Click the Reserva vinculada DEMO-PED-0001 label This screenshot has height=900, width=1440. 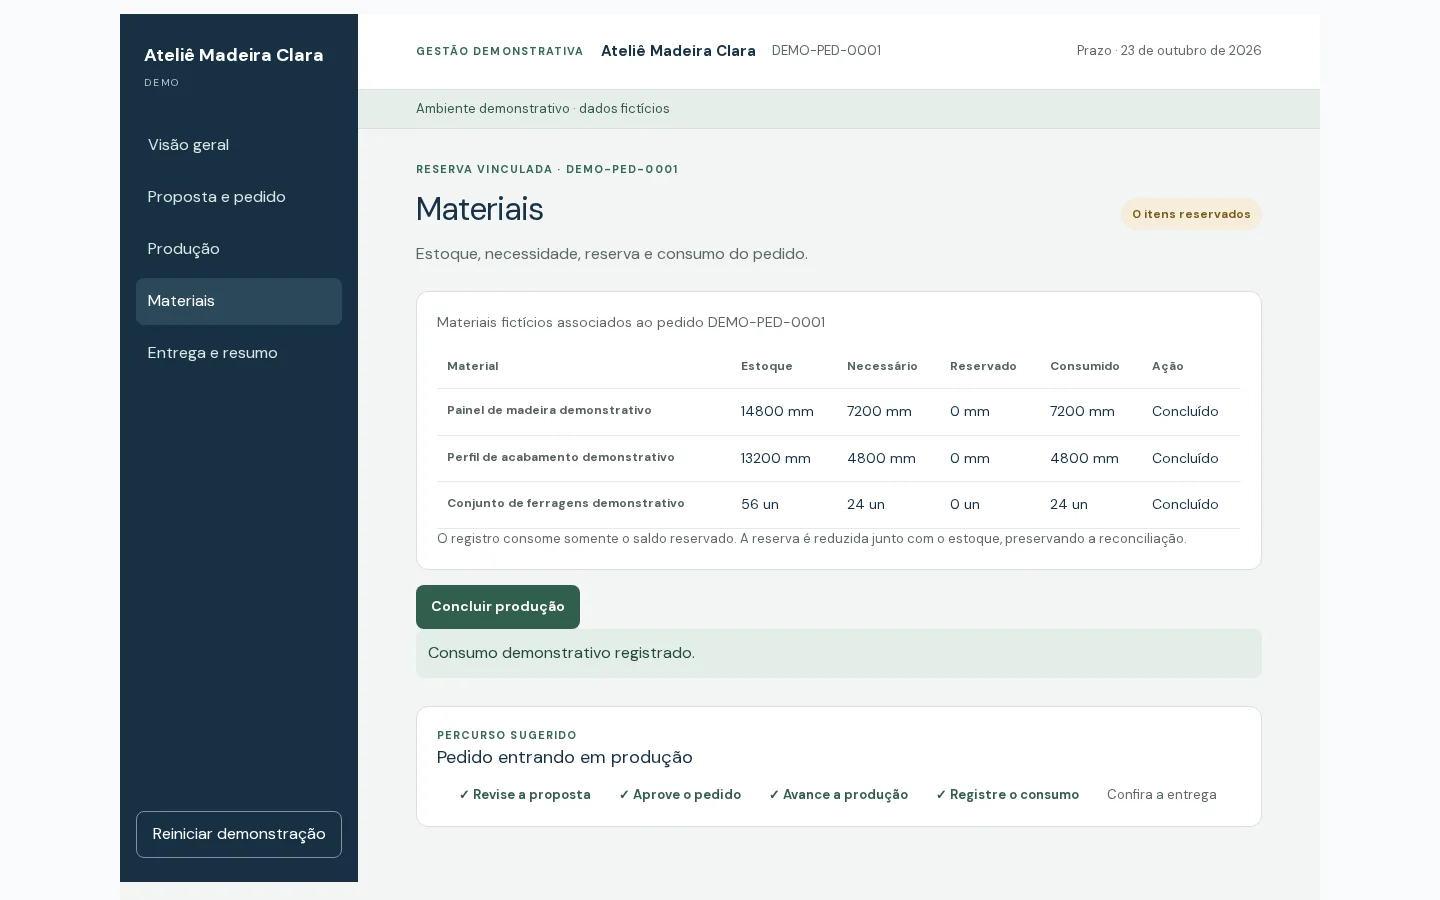(x=547, y=170)
